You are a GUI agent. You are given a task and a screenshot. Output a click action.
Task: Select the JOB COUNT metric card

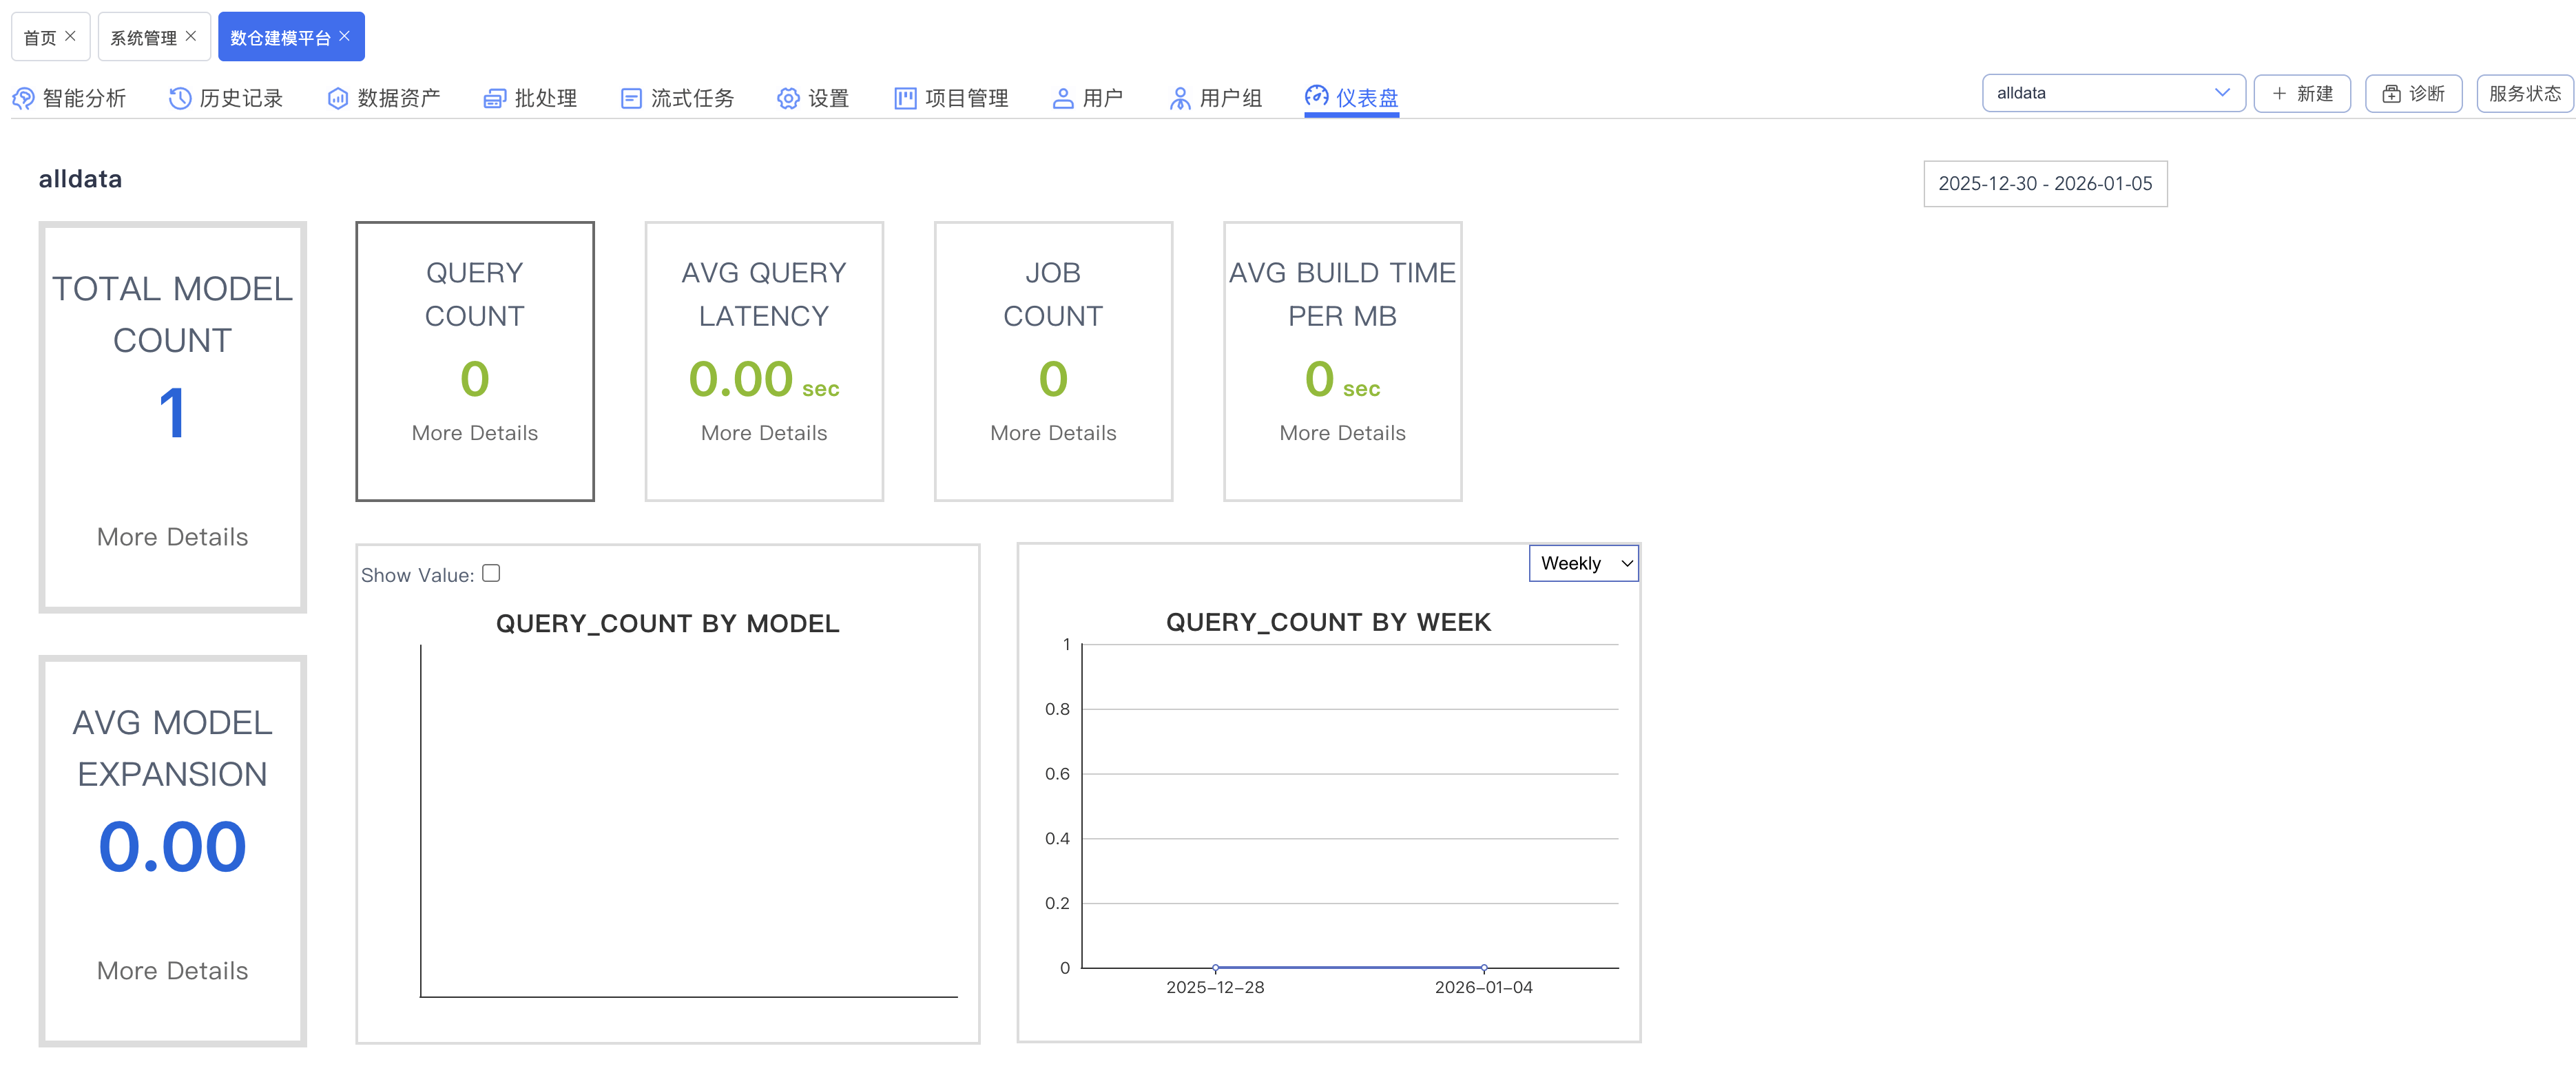[1052, 360]
